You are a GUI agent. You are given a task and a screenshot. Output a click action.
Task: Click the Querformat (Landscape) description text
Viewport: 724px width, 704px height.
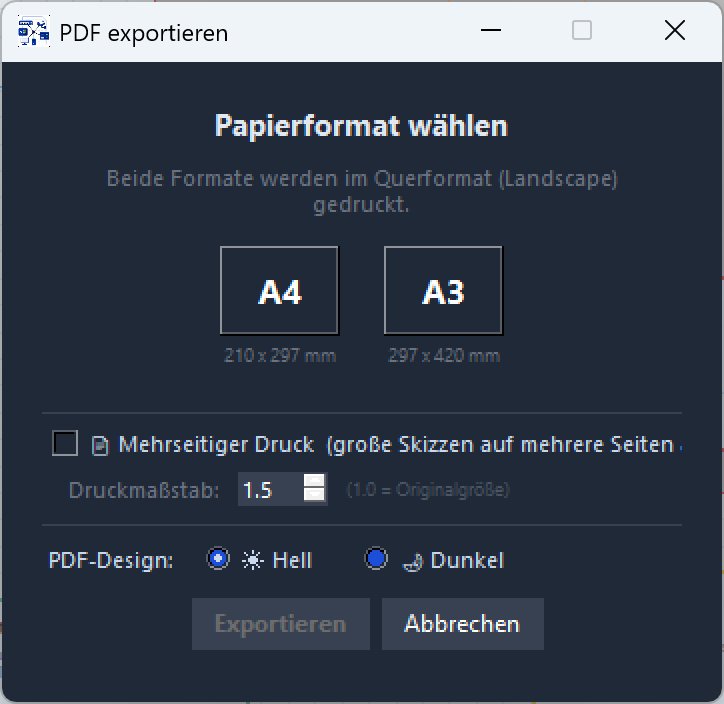[x=362, y=191]
